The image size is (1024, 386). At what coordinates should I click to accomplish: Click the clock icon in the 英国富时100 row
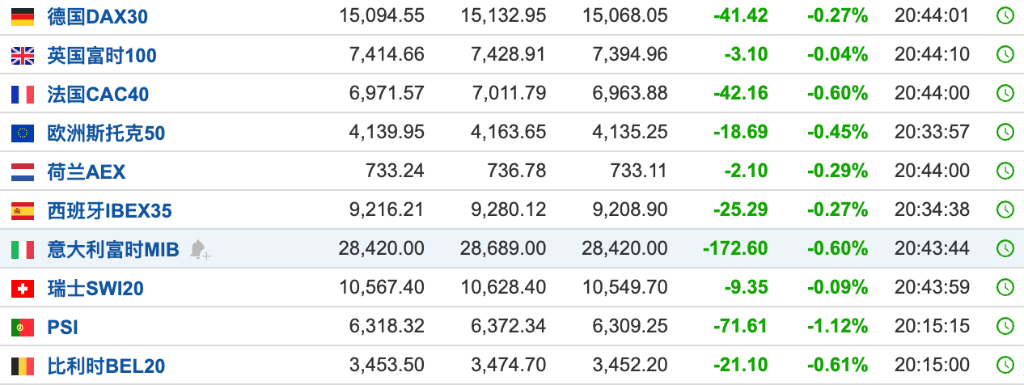pyautogui.click(x=1004, y=54)
